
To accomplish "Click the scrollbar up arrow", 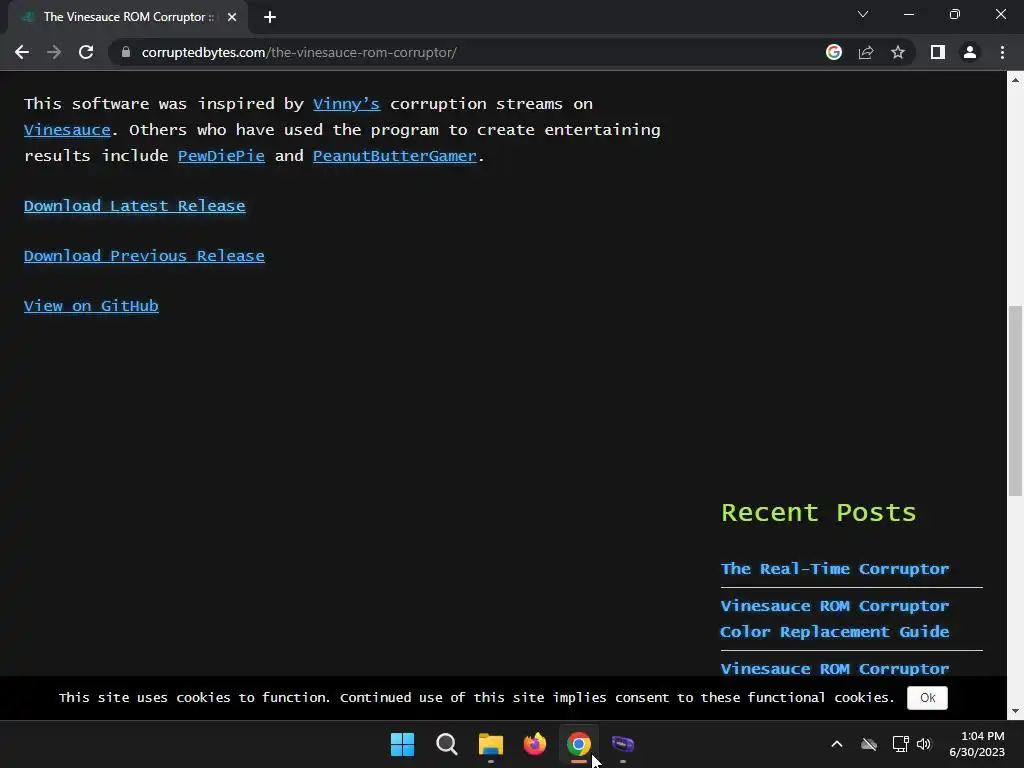I will coord(1015,80).
